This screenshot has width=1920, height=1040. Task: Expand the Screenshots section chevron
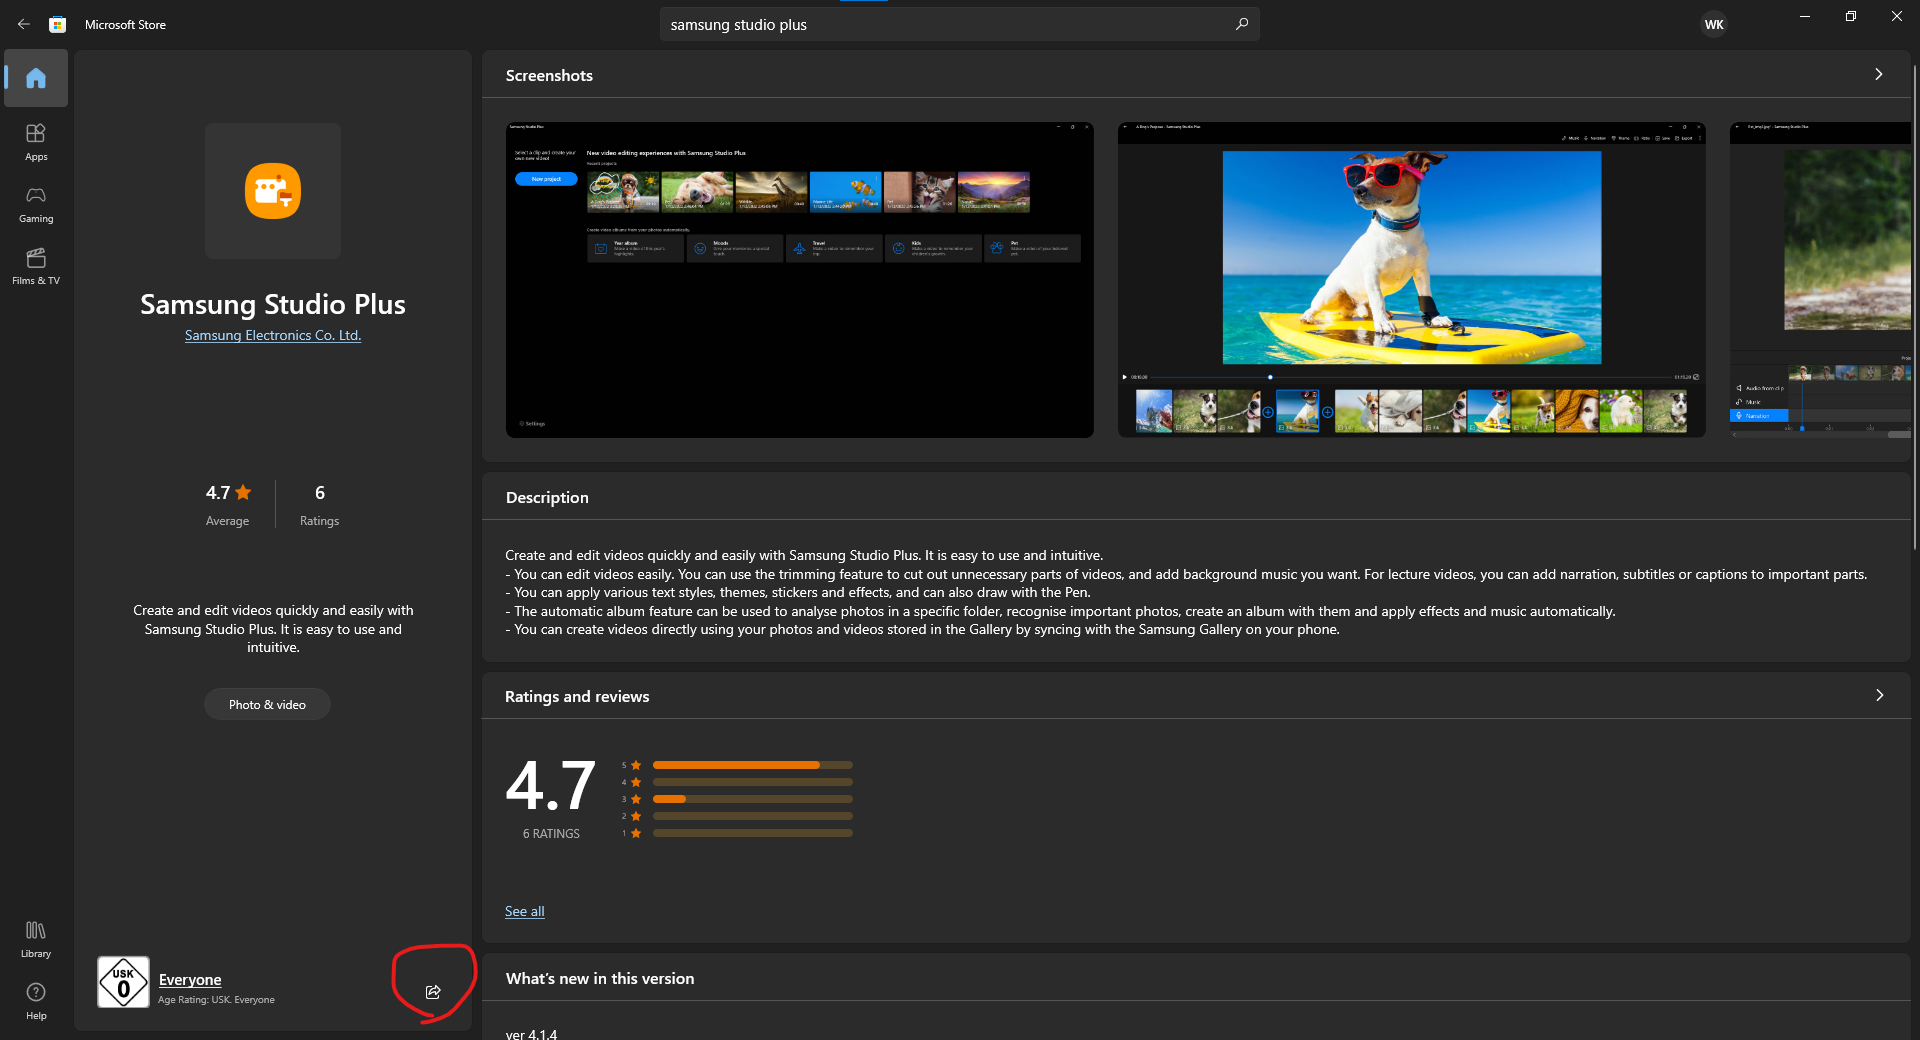(1879, 75)
